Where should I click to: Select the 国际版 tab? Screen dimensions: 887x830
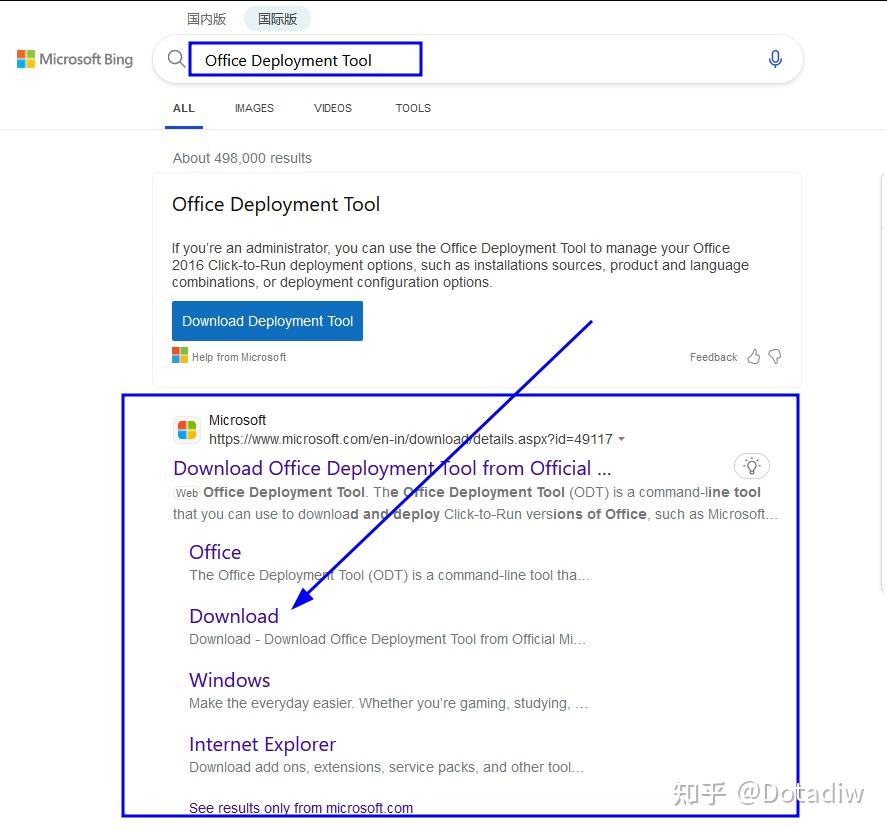[x=276, y=18]
